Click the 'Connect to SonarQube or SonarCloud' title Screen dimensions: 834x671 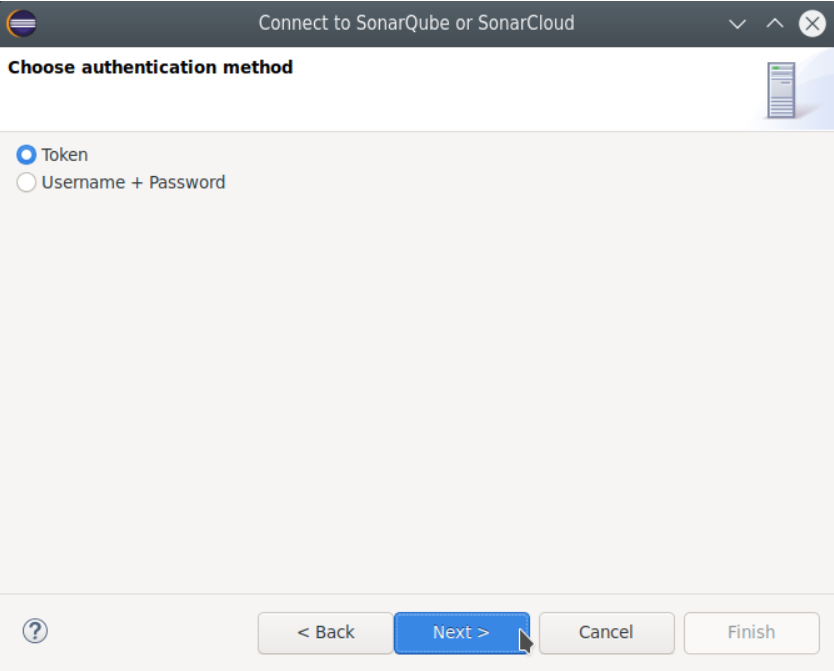tap(416, 23)
